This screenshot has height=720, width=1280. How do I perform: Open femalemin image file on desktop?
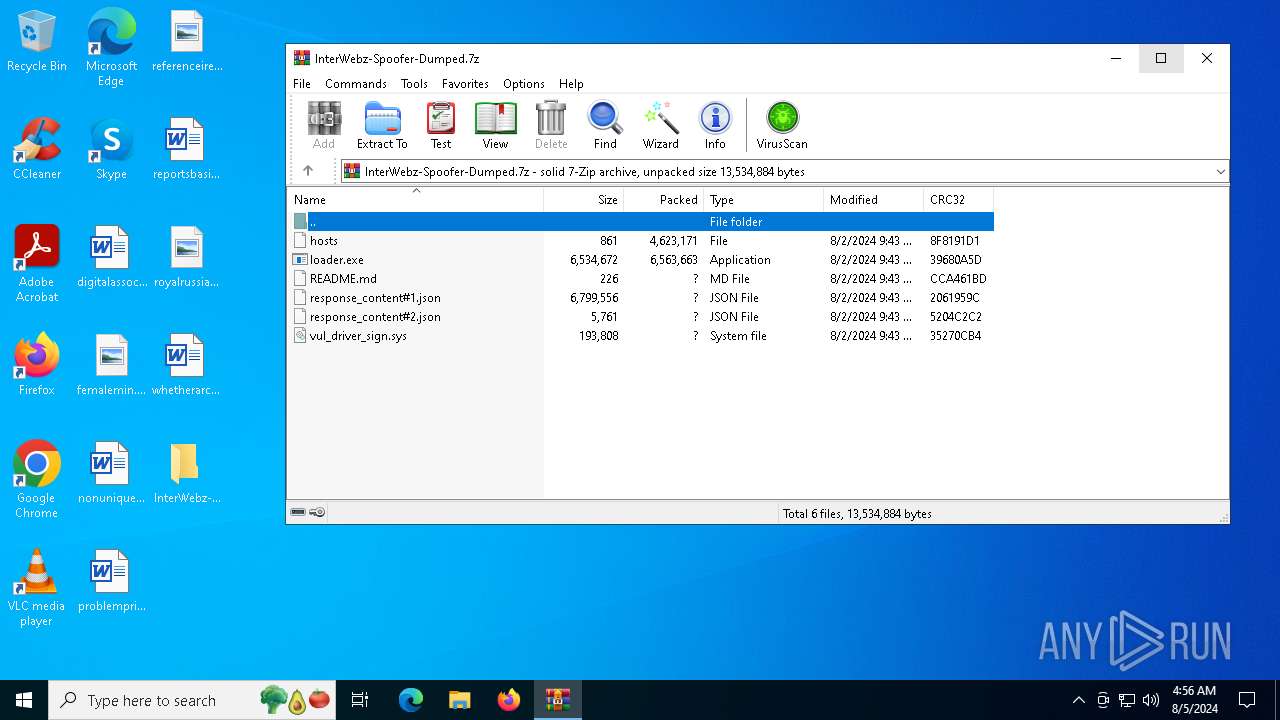111,364
